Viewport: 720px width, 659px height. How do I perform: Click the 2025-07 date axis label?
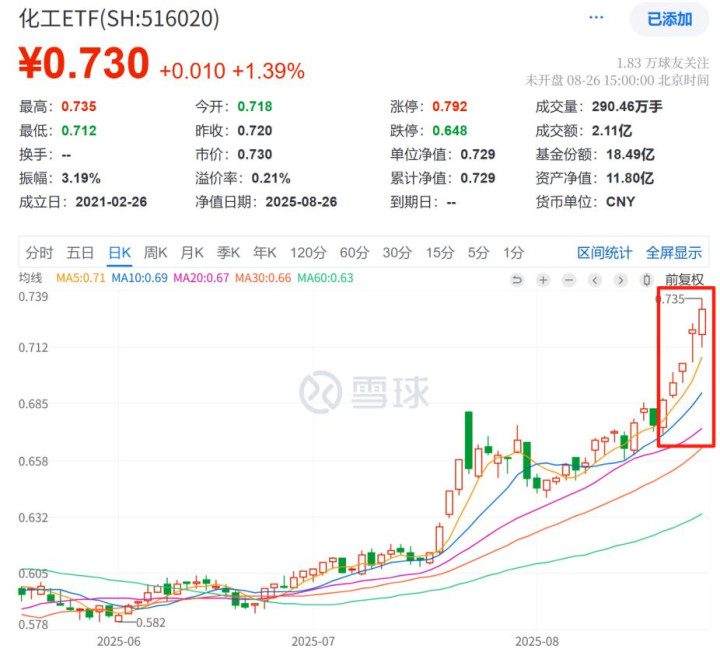coord(313,641)
